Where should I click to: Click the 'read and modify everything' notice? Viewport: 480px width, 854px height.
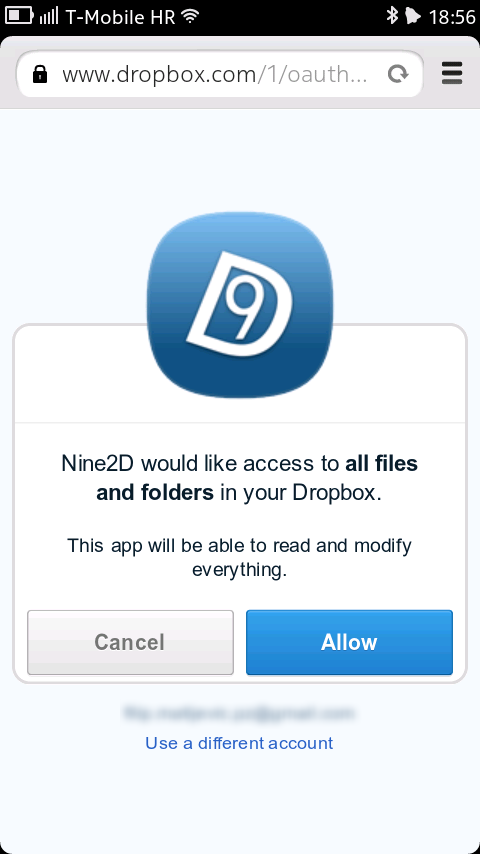click(x=239, y=557)
